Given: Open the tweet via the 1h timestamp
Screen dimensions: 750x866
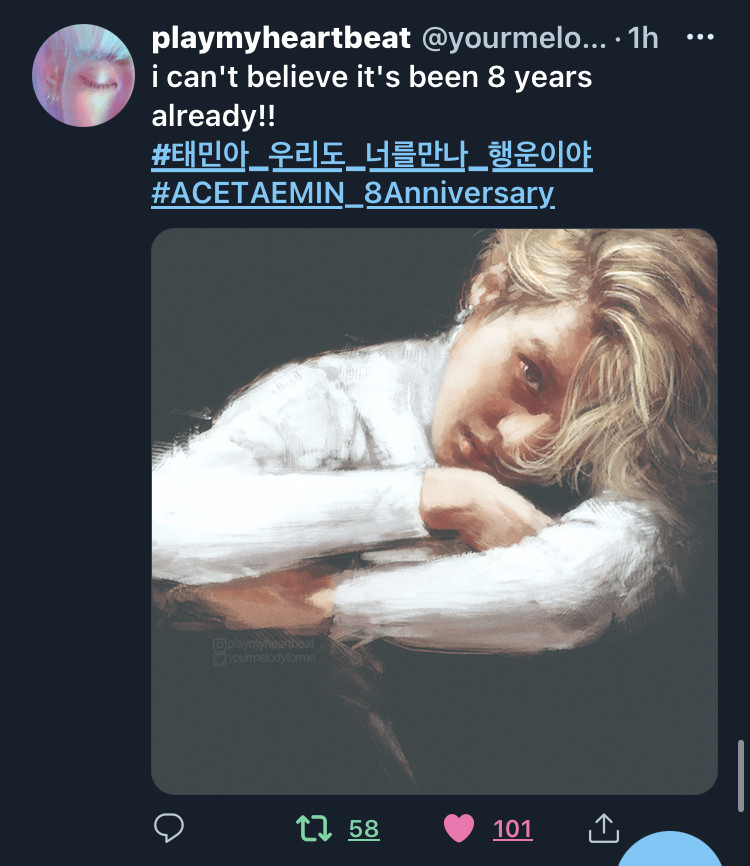Looking at the screenshot, I should pos(643,39).
